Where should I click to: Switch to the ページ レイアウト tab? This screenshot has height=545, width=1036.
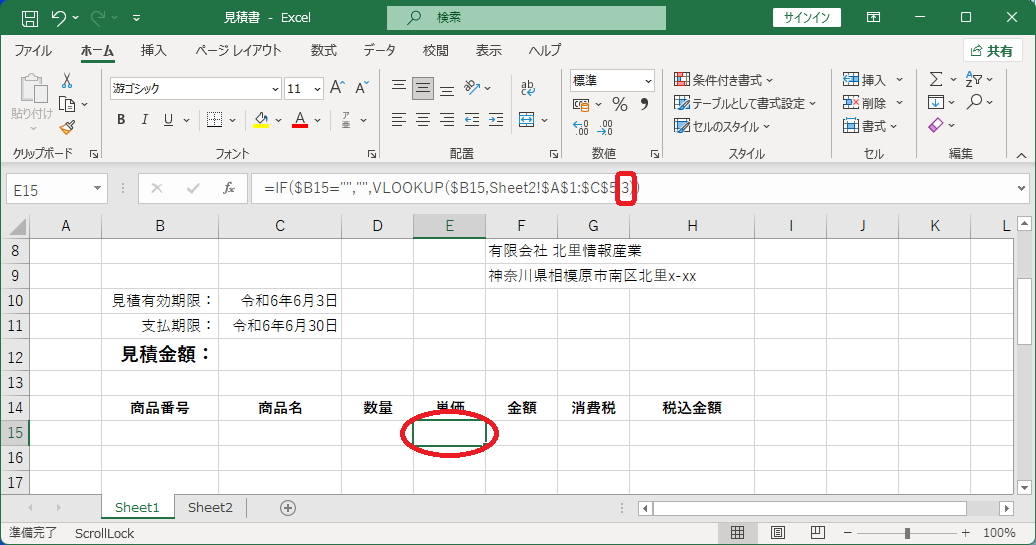click(238, 50)
